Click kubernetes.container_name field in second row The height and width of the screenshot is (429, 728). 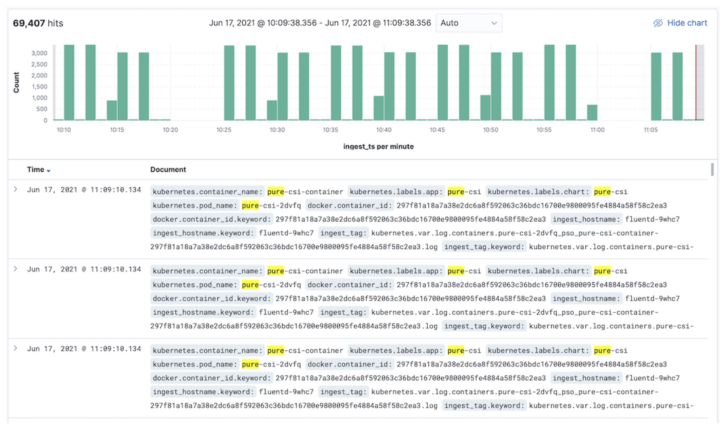tap(207, 271)
